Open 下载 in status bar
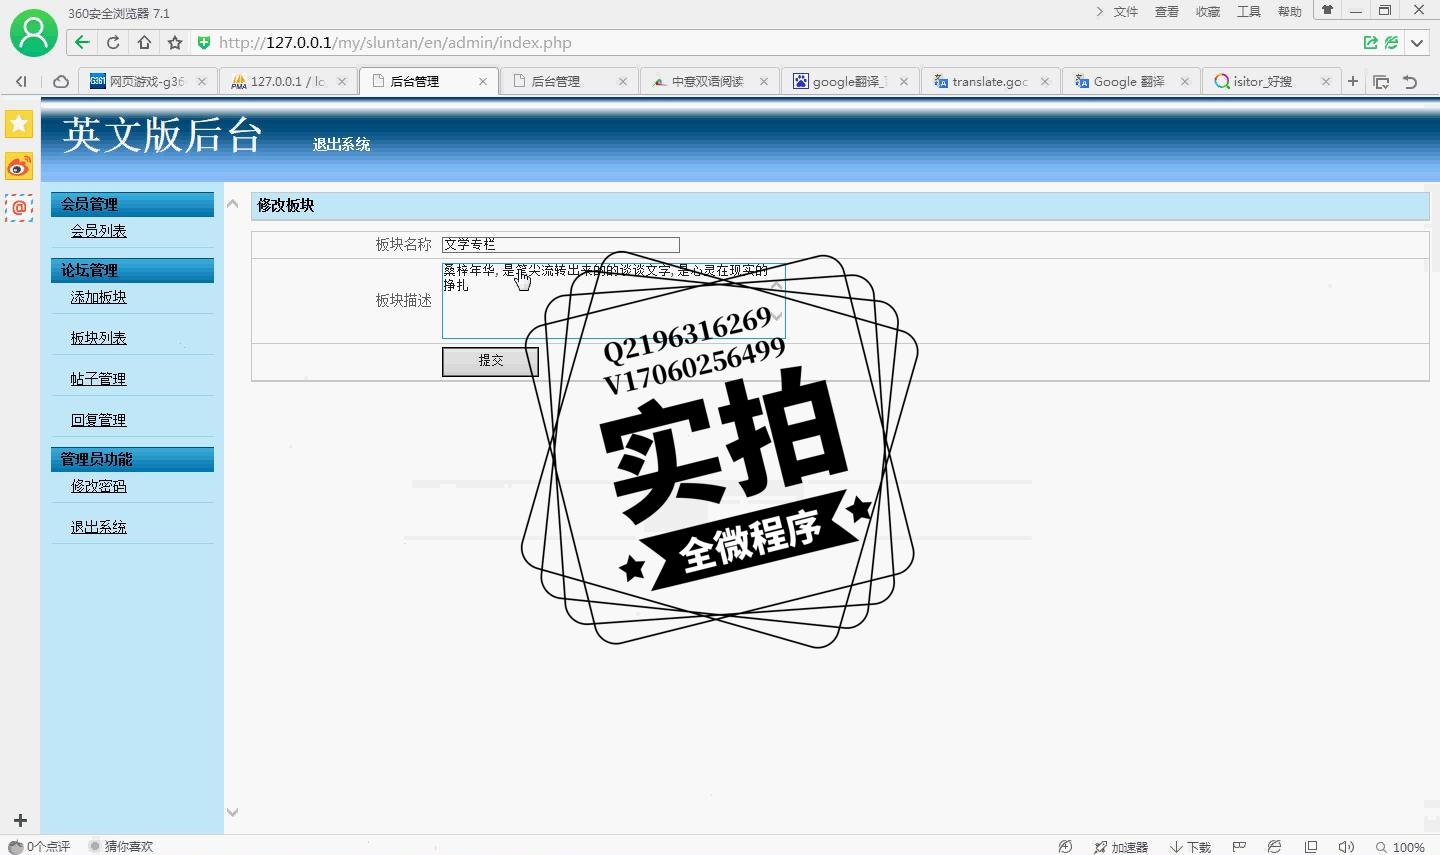The height and width of the screenshot is (855, 1440). pos(1191,847)
